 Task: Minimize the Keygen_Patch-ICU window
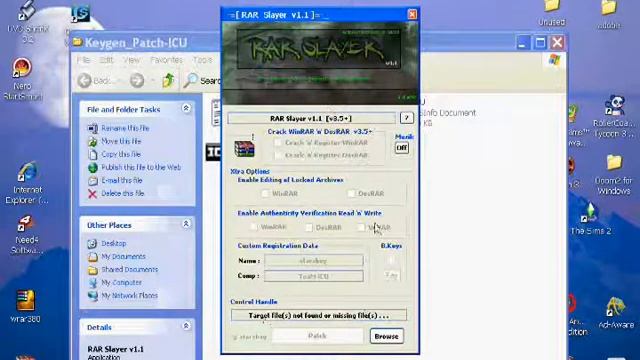(522, 42)
